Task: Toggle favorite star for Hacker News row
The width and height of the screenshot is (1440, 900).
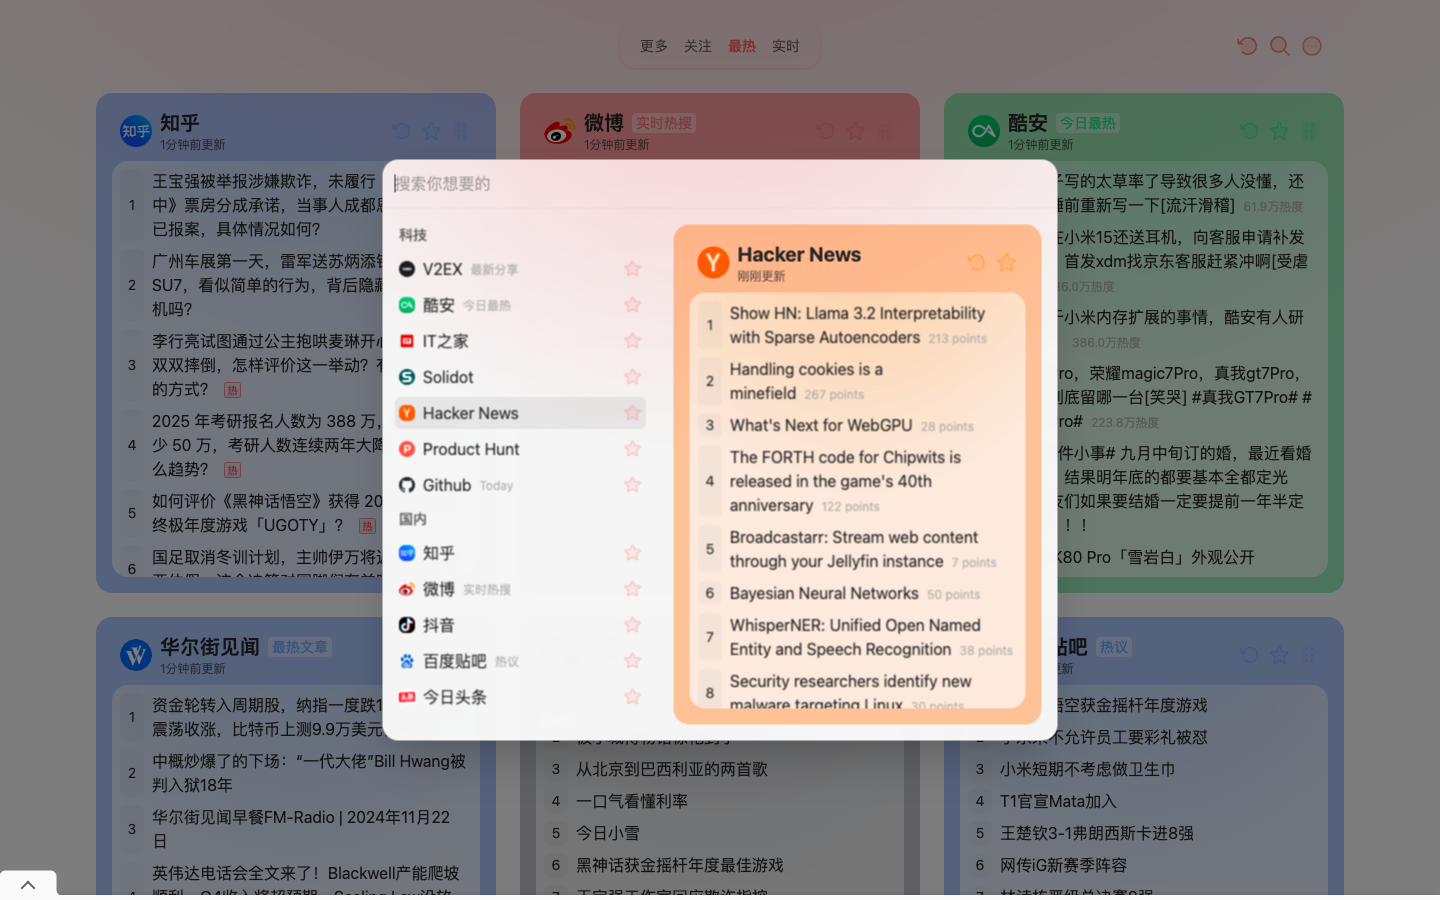Action: pos(632,413)
